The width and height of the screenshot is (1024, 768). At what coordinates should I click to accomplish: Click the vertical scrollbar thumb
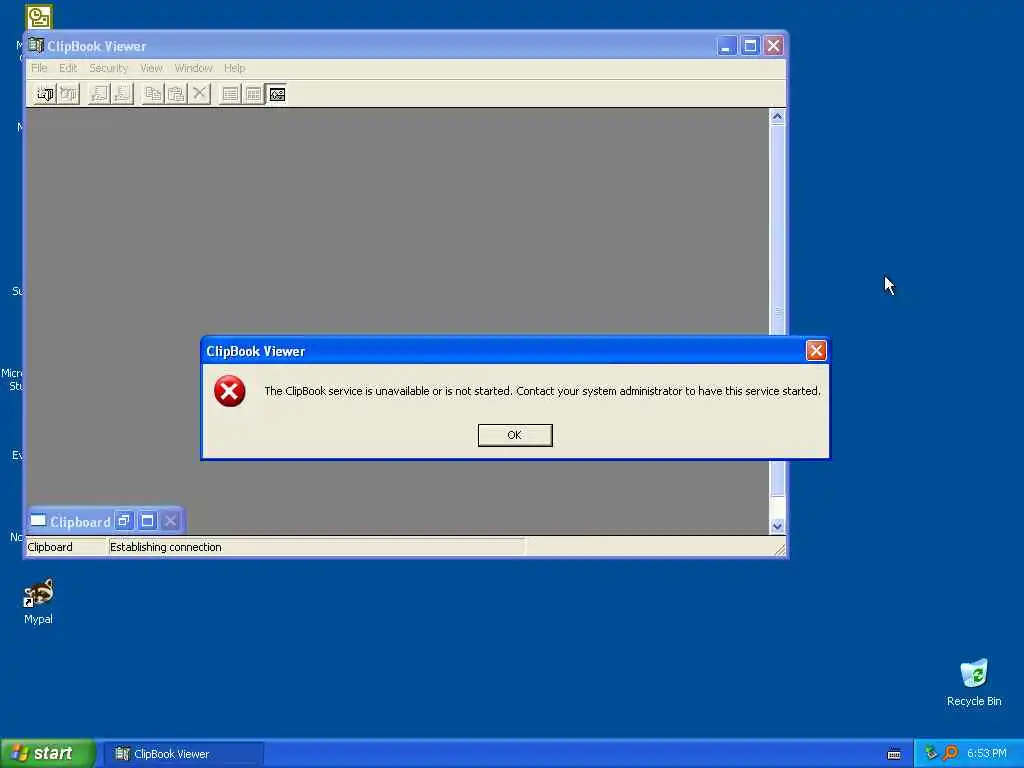coord(777,310)
